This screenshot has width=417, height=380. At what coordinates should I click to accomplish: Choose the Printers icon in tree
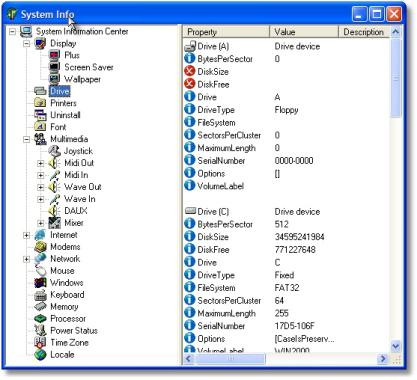[x=40, y=103]
